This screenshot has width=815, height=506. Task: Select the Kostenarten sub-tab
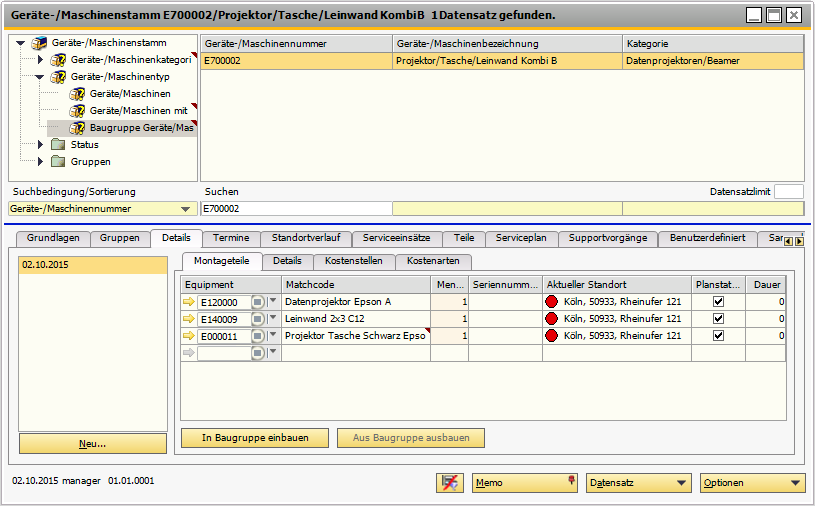click(433, 261)
